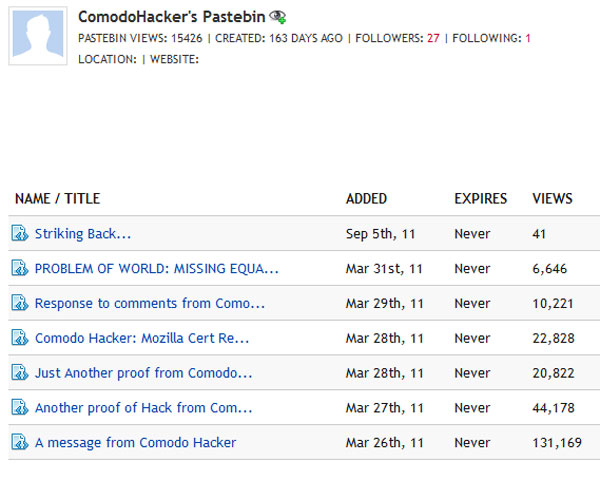Viewport: 600px width, 481px height.
Task: Open the Striking Back... paste
Action: [x=83, y=234]
